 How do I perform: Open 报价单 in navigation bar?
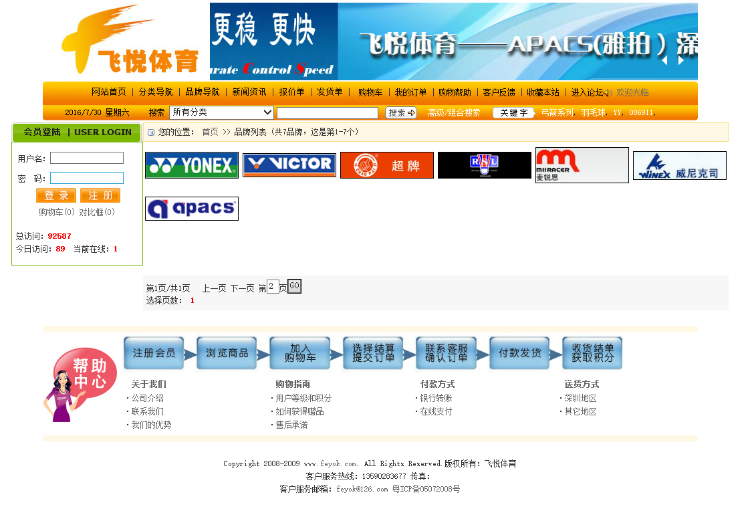click(x=292, y=92)
